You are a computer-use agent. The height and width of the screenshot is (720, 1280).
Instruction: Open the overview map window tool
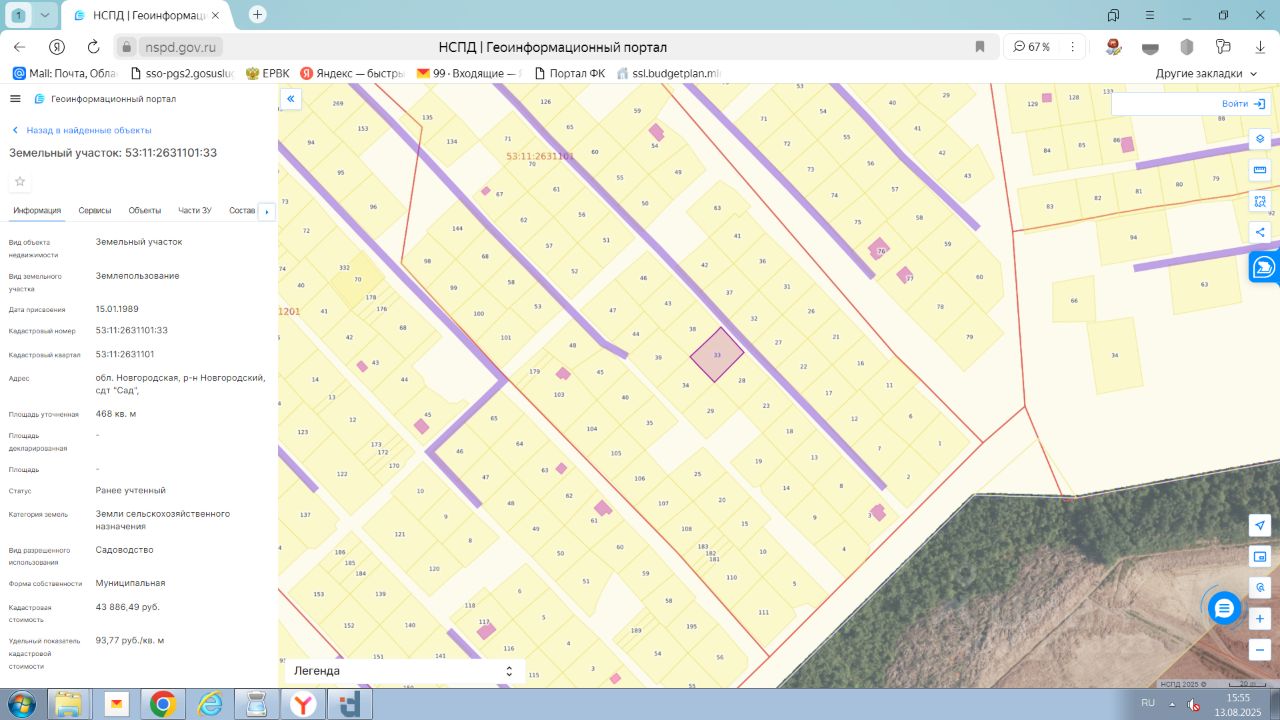(x=1260, y=557)
